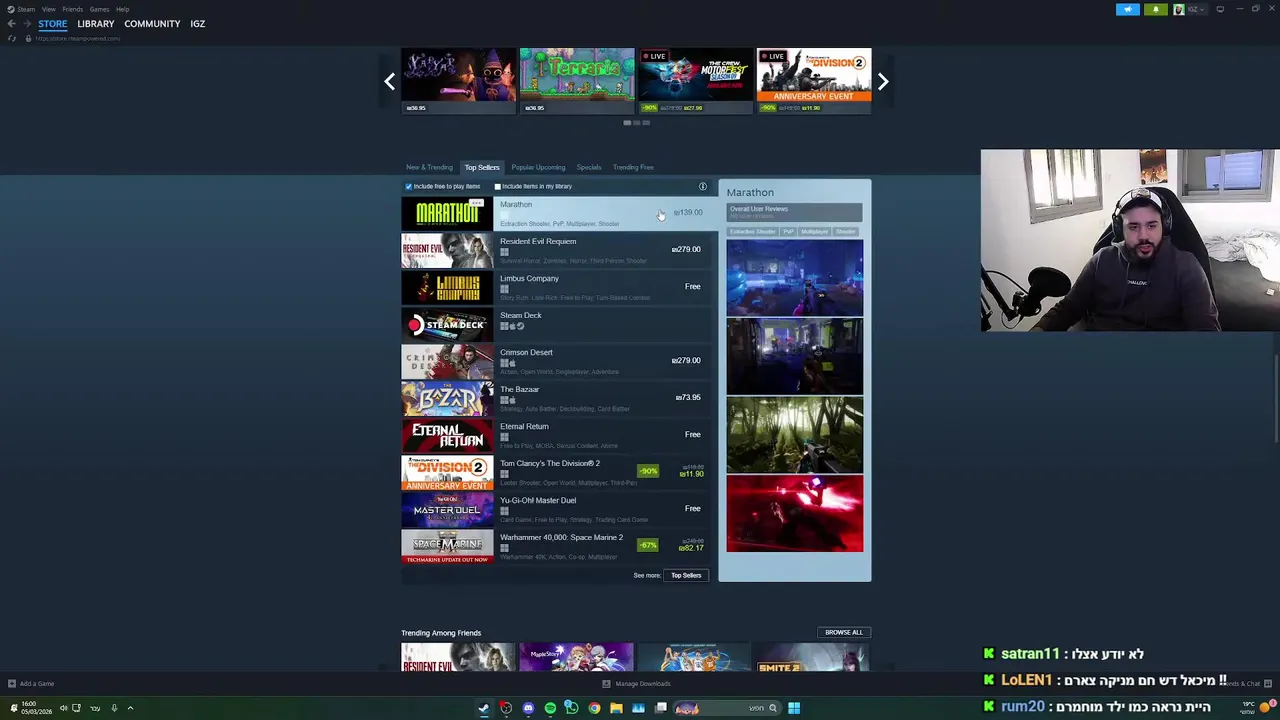Viewport: 1280px width, 720px height.
Task: Open Marathon in the top sellers list
Action: point(555,213)
